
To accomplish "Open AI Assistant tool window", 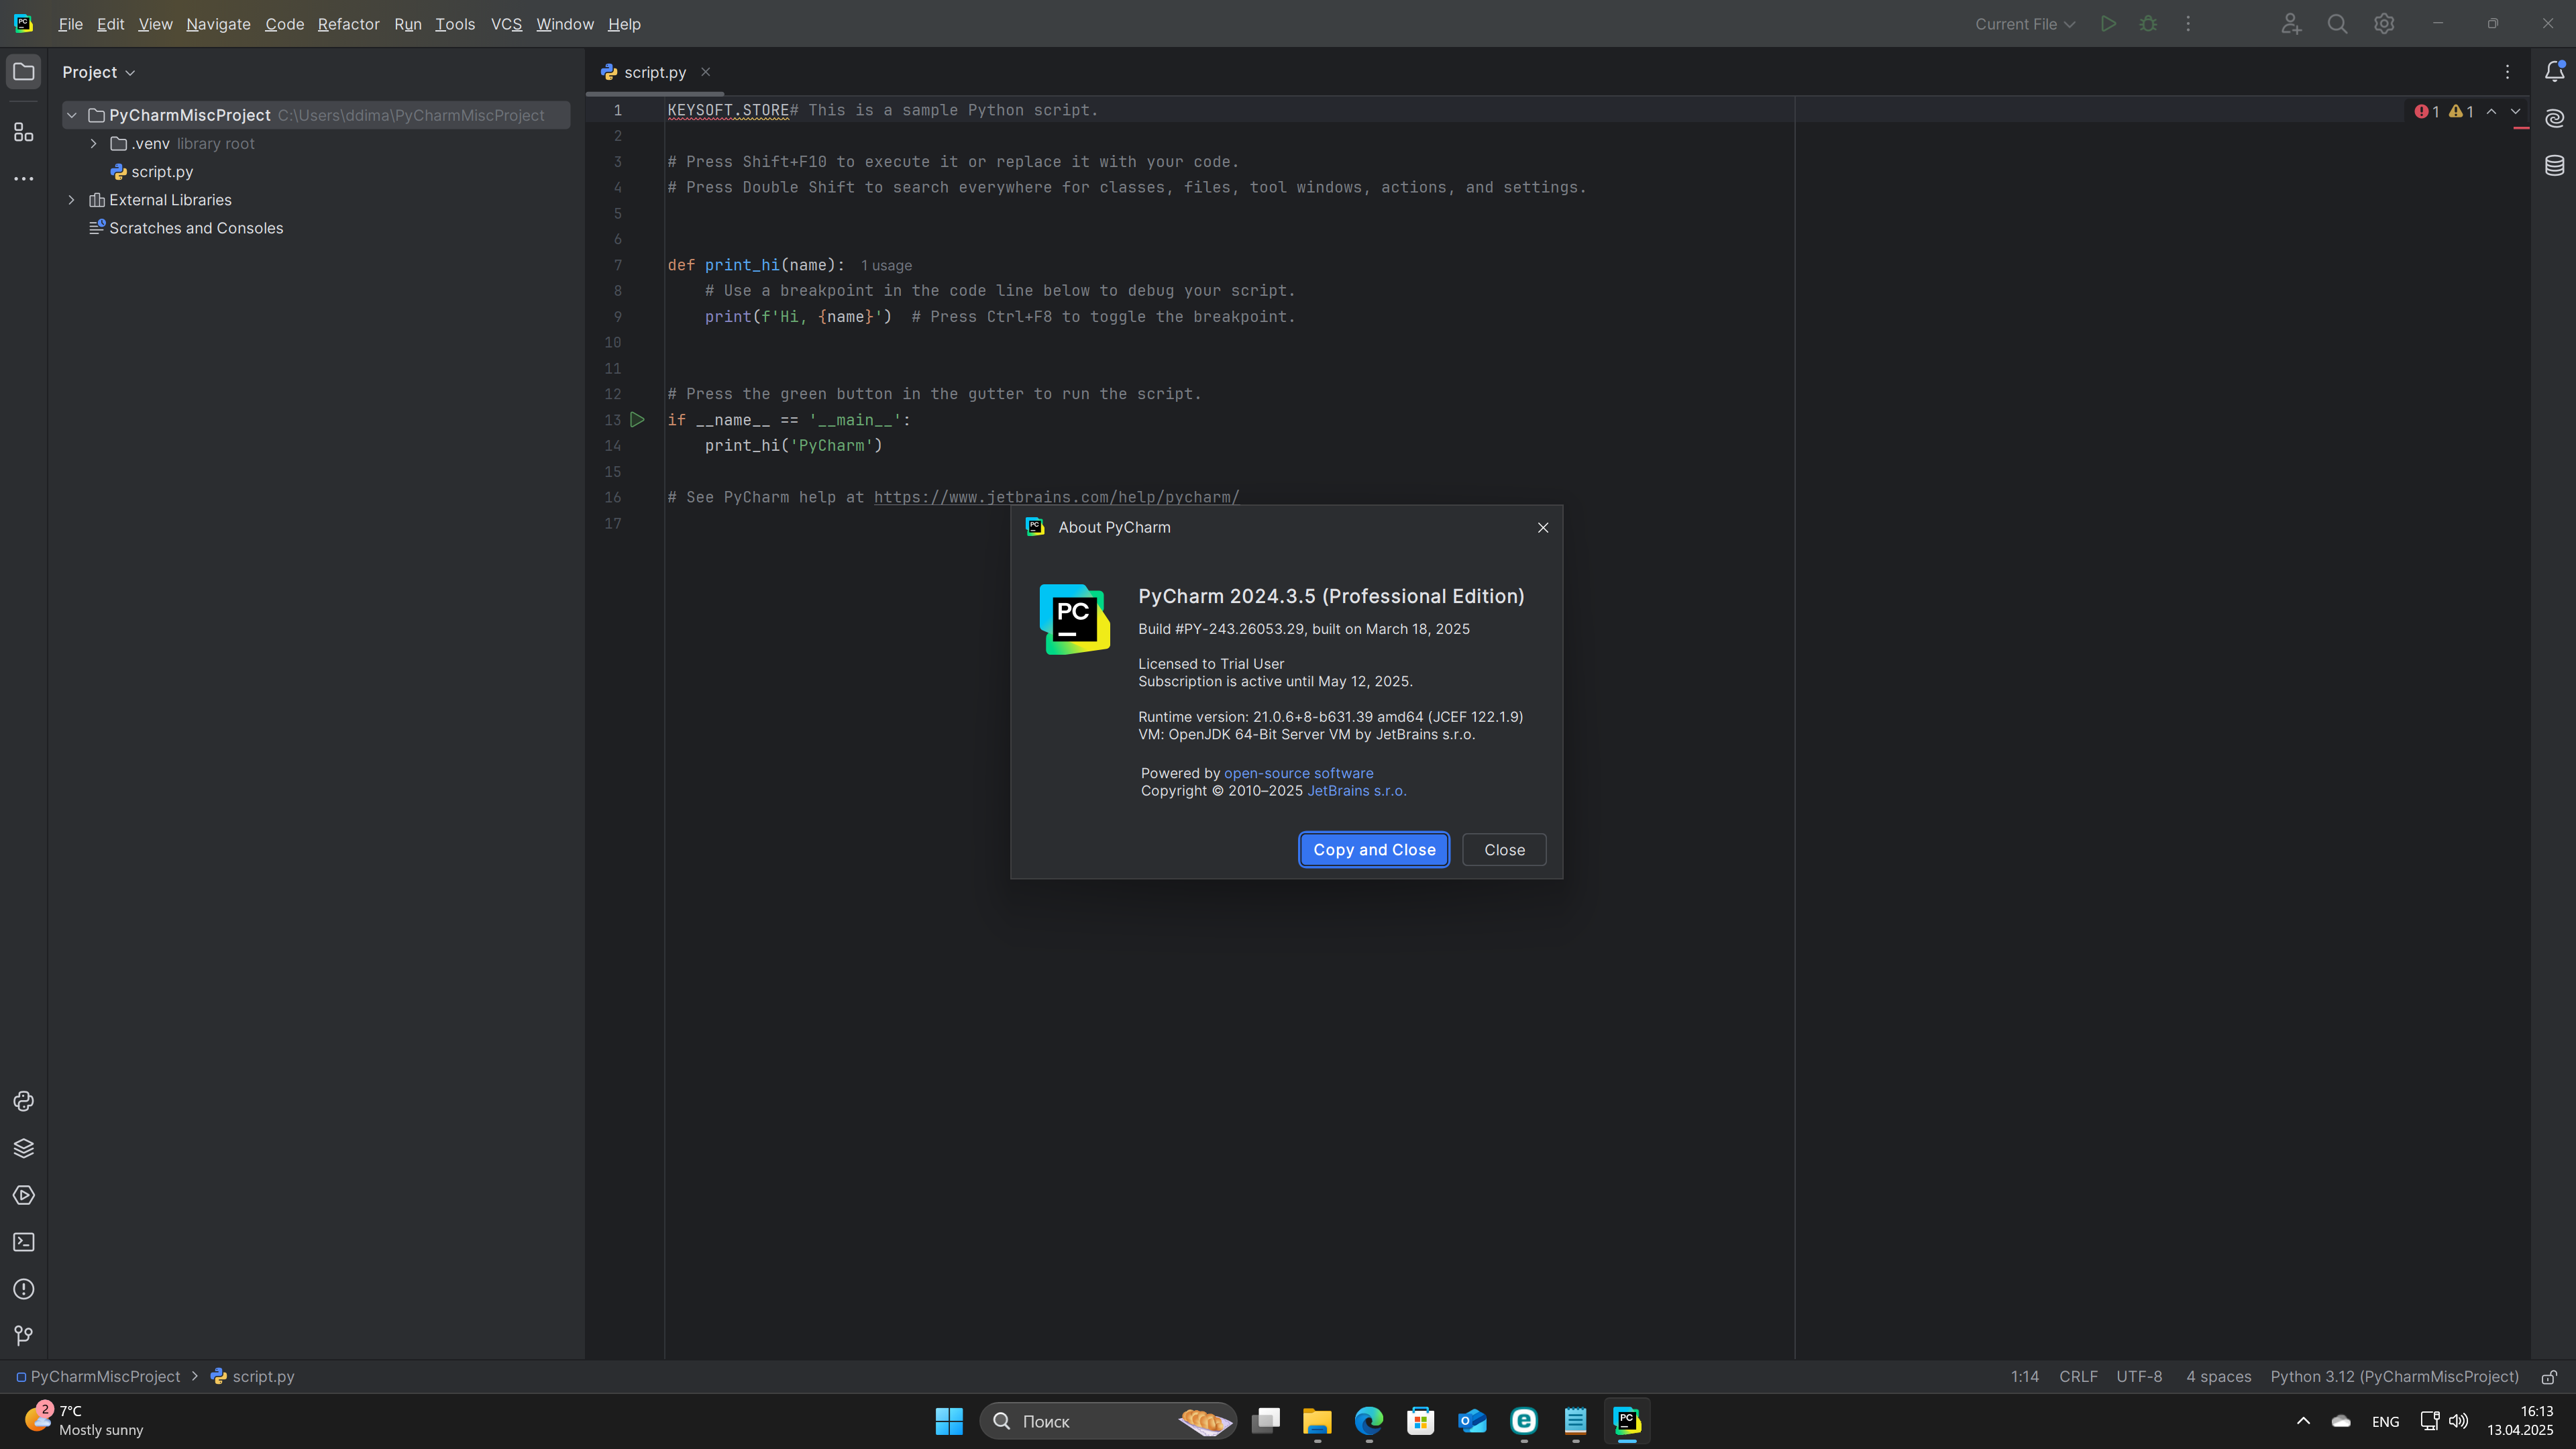I will (x=2555, y=118).
